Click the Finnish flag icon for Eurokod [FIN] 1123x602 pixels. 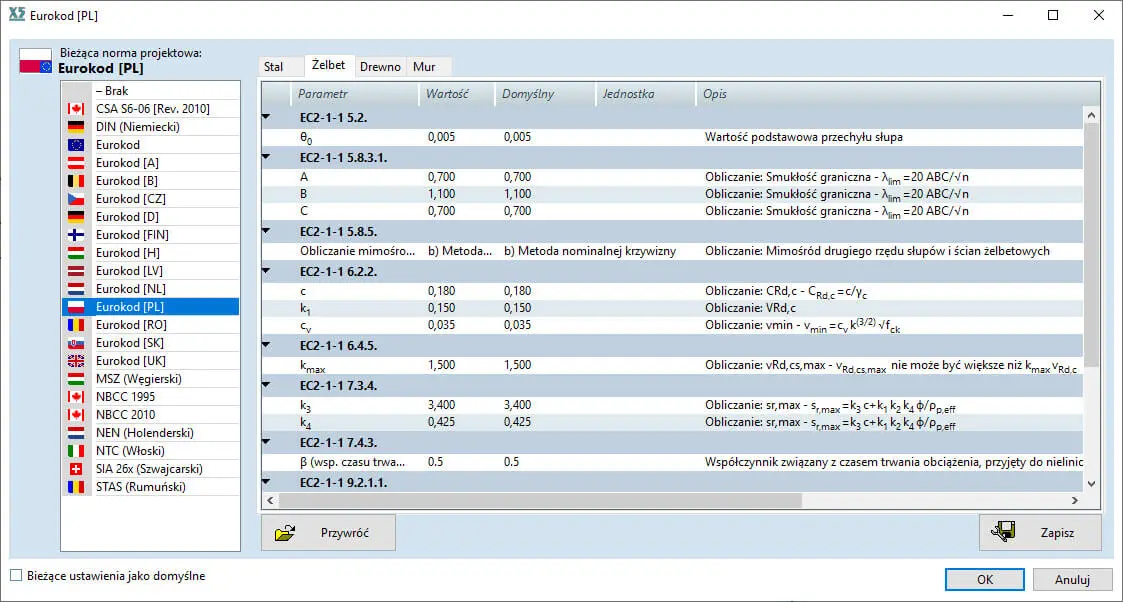pyautogui.click(x=75, y=235)
